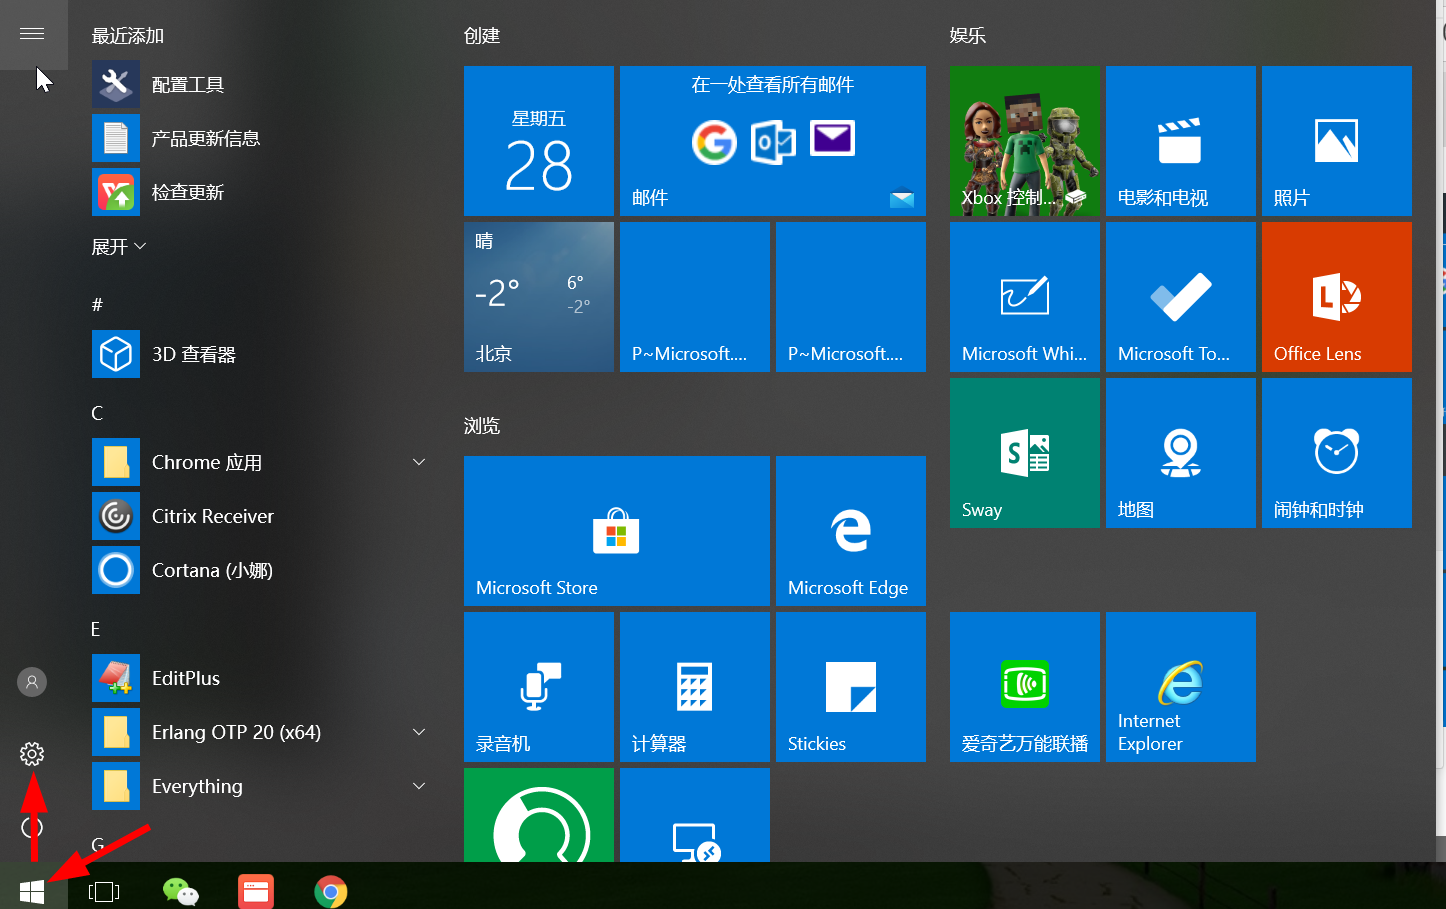Launch EditPlus editor
This screenshot has width=1446, height=909.
pos(262,678)
